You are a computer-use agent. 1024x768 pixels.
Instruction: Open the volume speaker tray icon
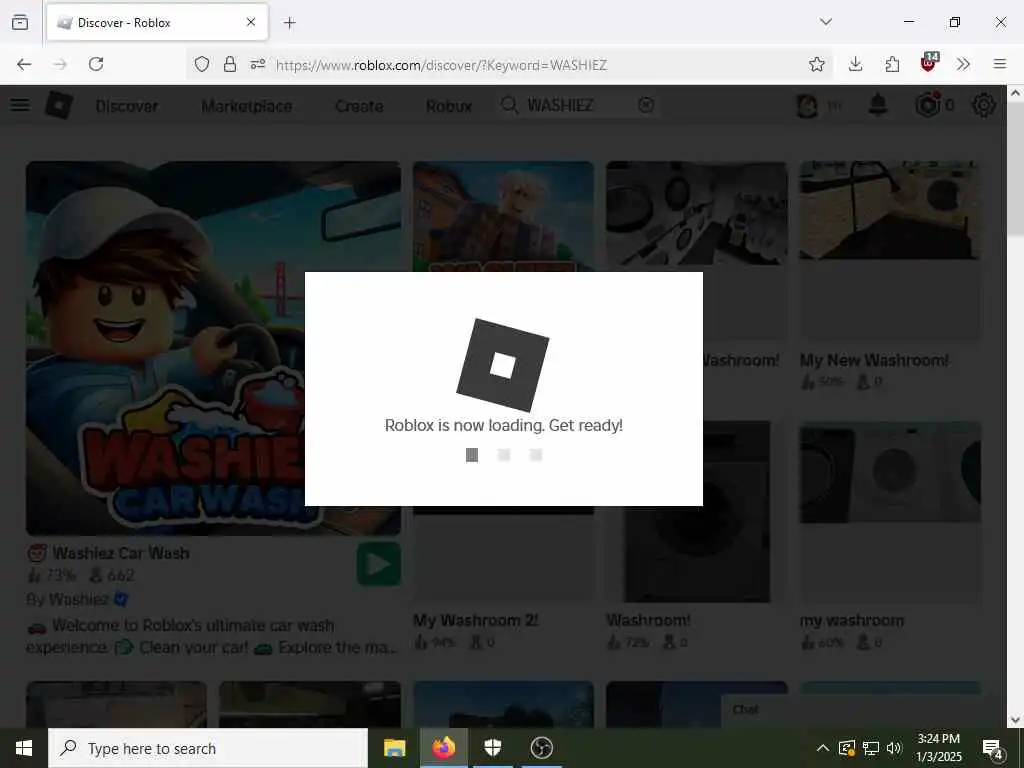pyautogui.click(x=894, y=748)
